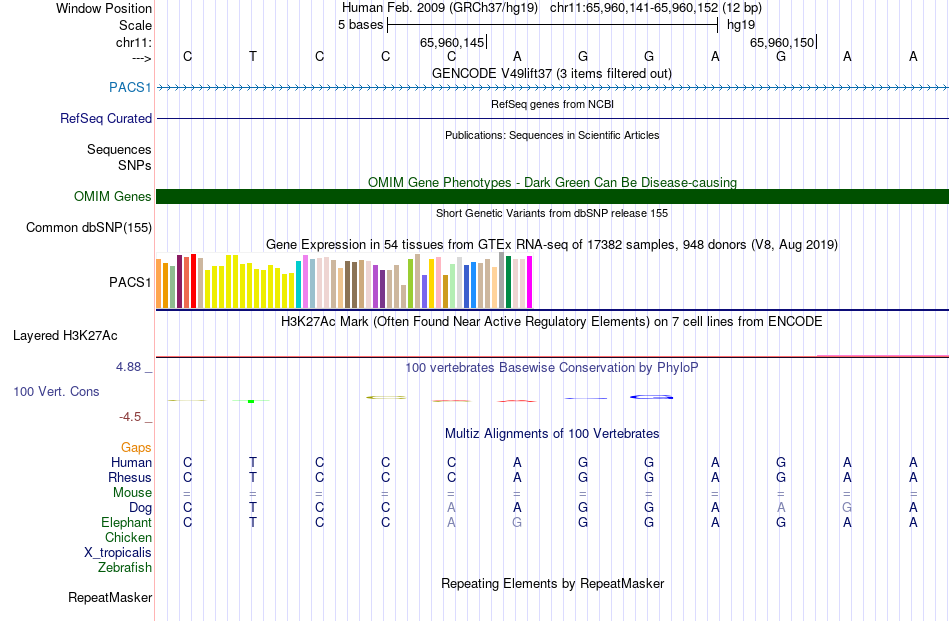Click the Rhesus species label

point(130,477)
